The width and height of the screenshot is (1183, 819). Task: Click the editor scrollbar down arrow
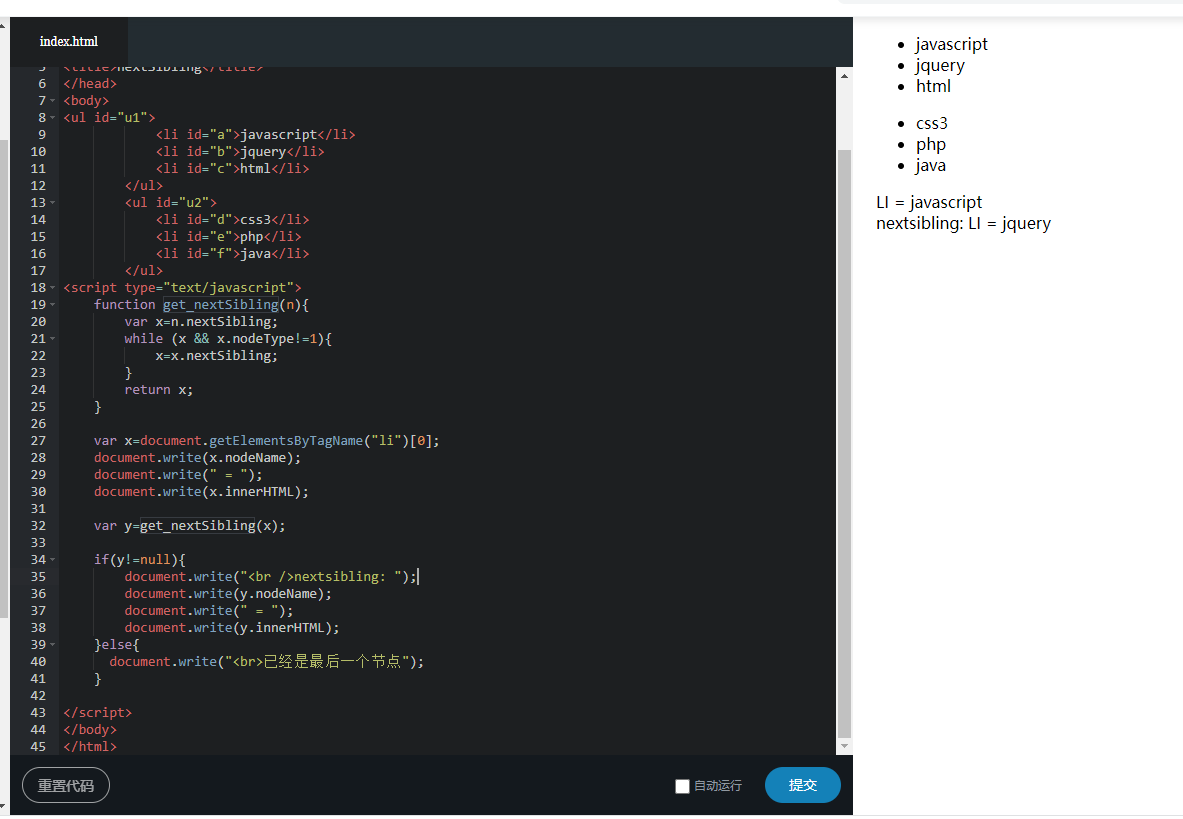pyautogui.click(x=844, y=746)
